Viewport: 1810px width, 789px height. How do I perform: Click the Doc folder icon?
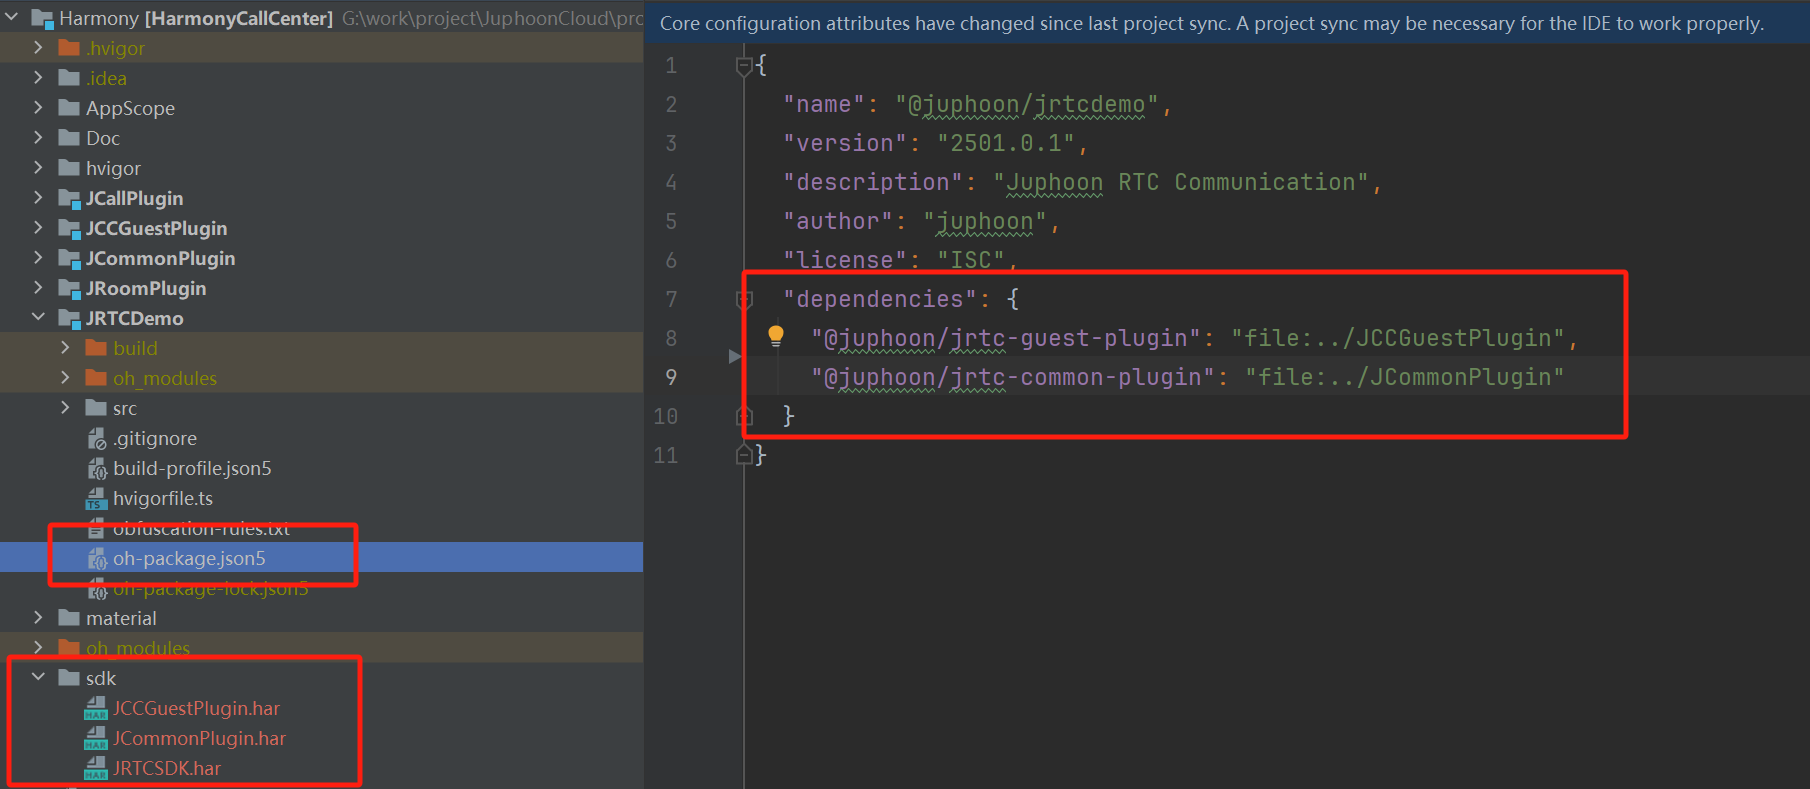click(69, 138)
